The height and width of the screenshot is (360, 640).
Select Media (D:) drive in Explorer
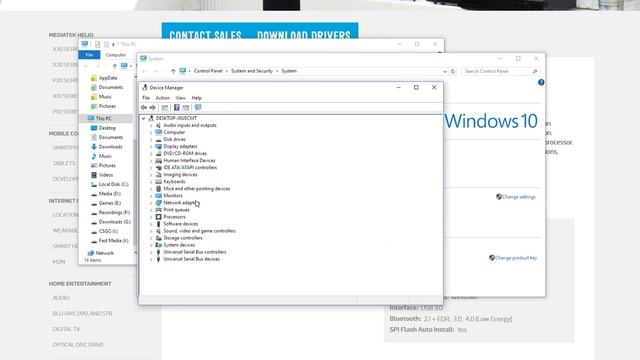tap(110, 194)
